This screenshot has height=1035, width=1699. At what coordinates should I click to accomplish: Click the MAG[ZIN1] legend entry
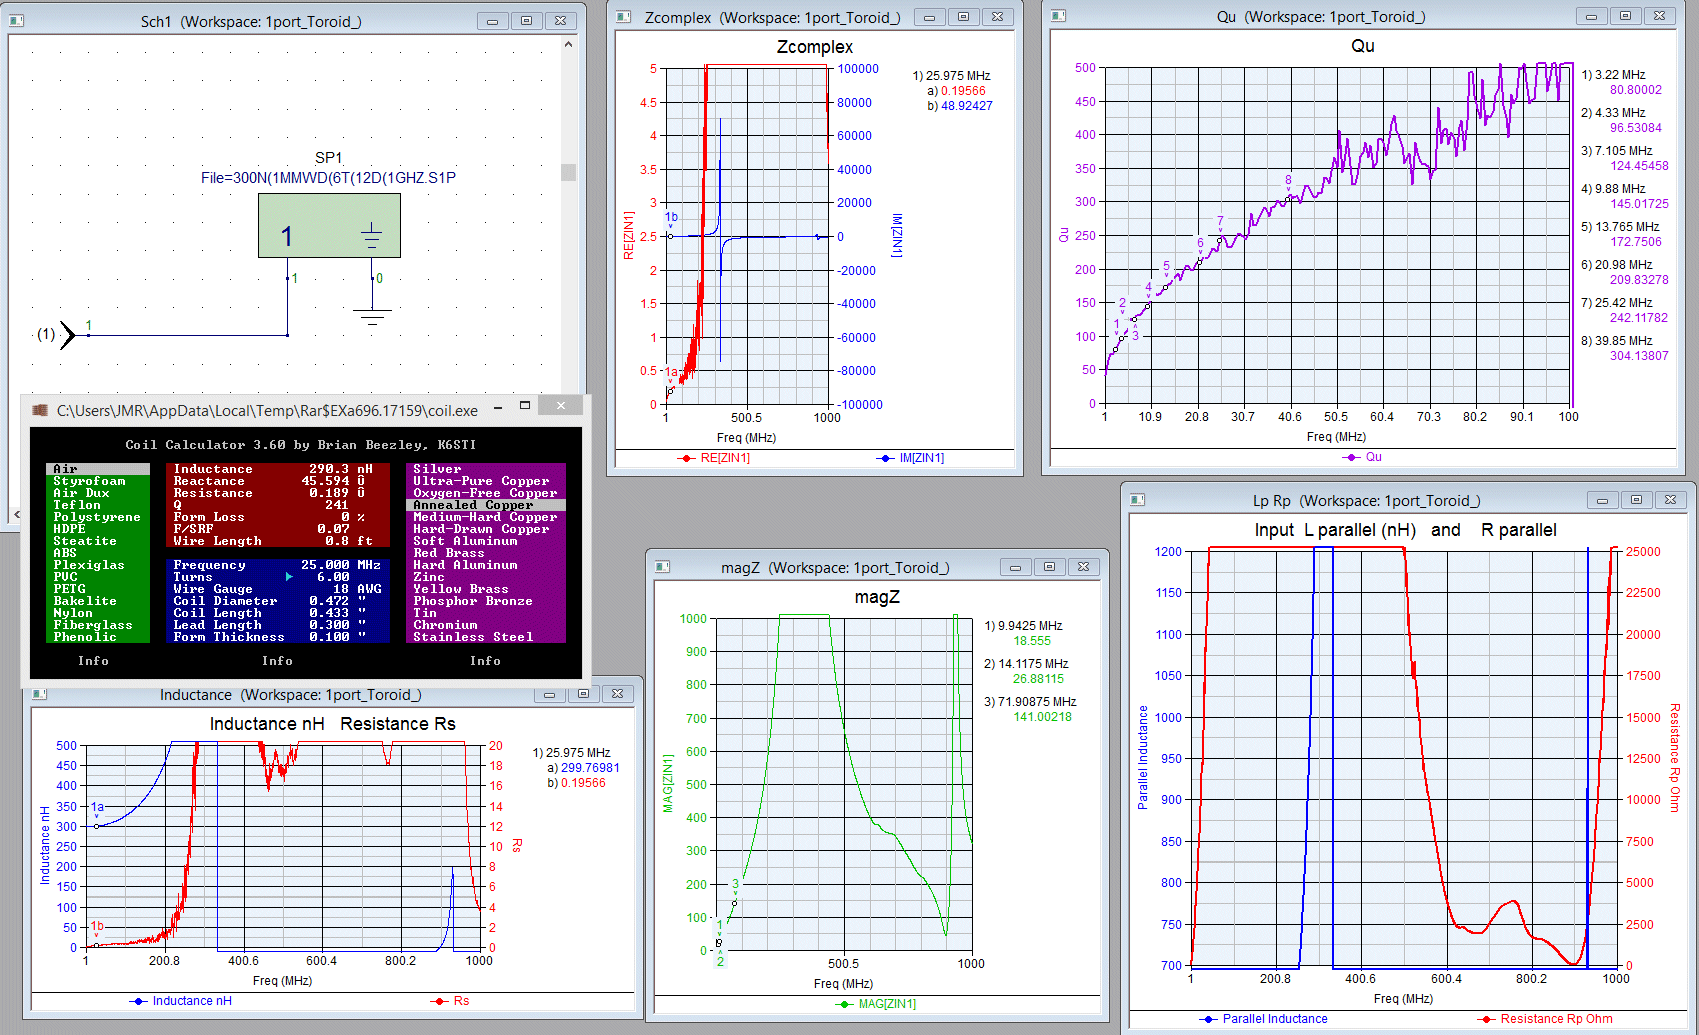coord(886,1004)
